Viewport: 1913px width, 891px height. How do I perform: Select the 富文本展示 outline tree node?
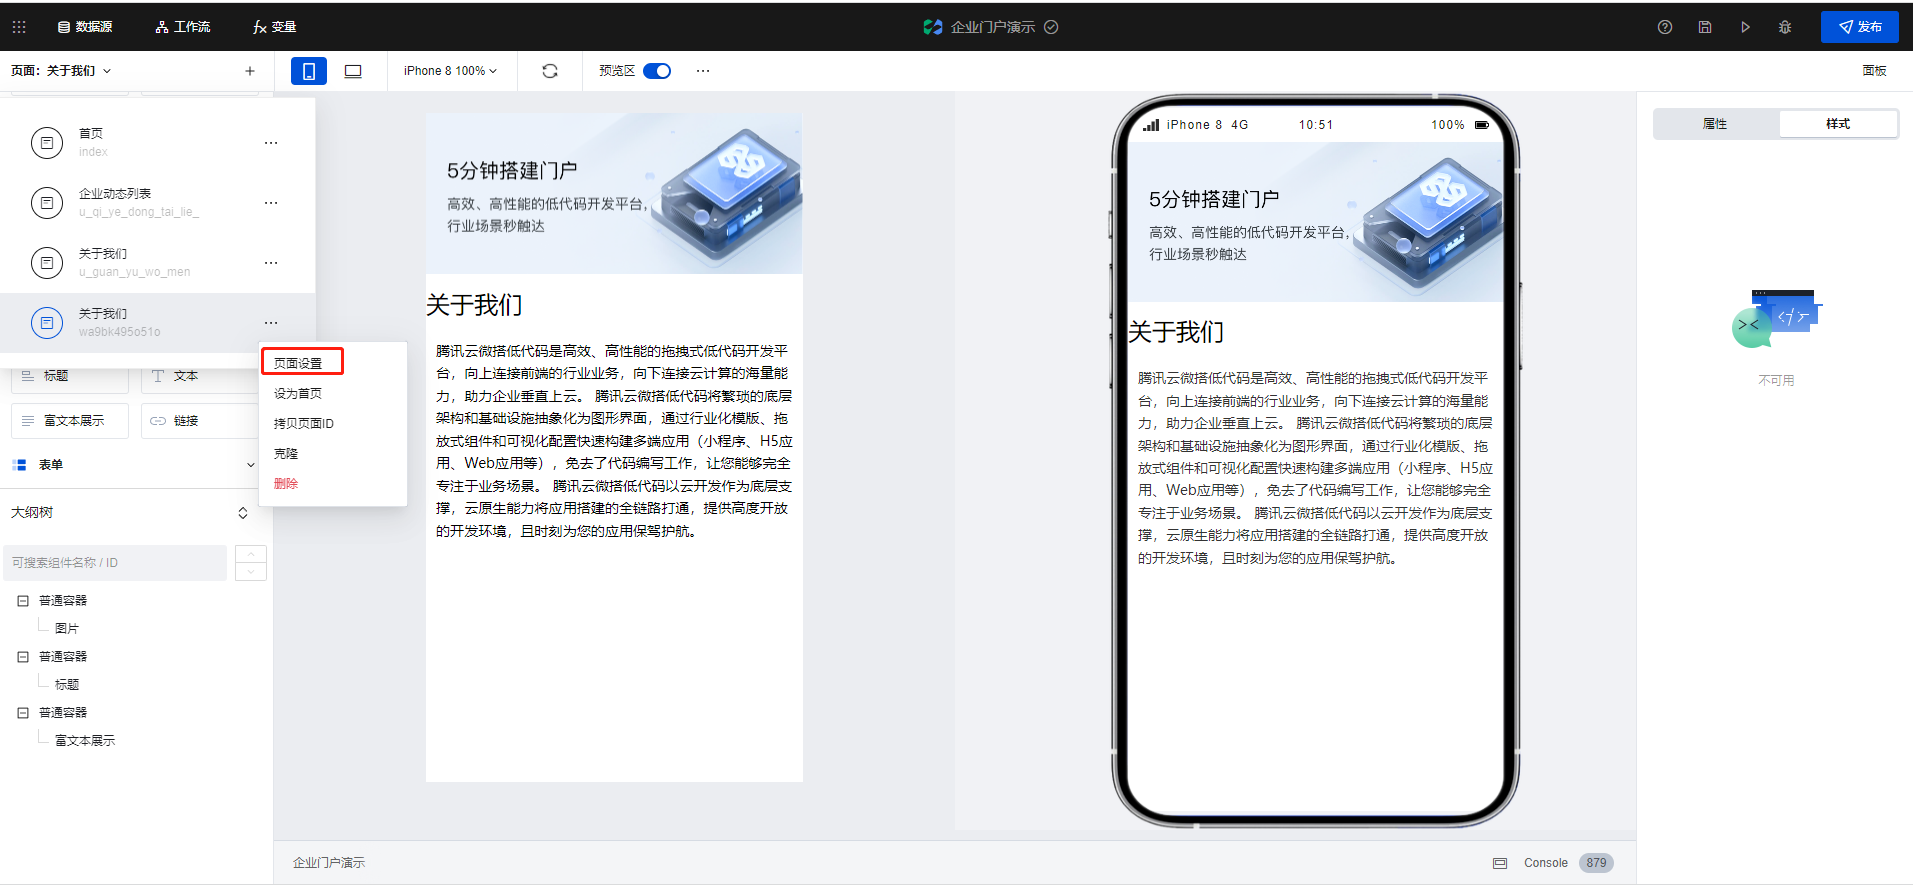85,740
